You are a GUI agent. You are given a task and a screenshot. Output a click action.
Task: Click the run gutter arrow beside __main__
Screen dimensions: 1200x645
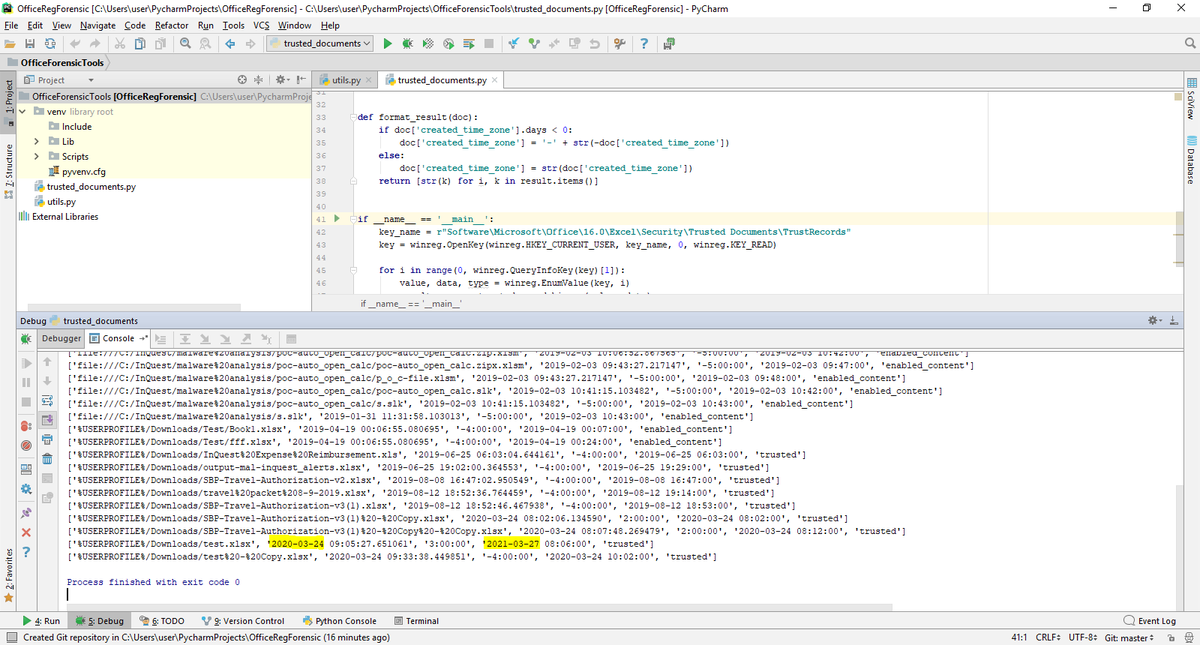tap(337, 218)
